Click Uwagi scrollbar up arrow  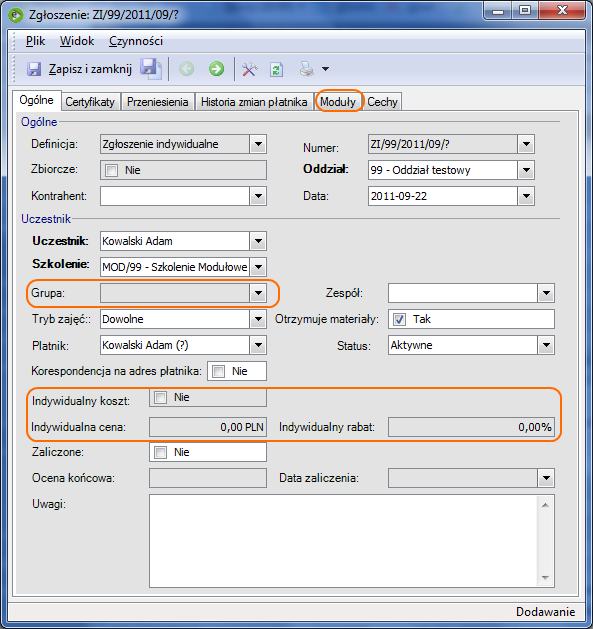pos(545,505)
